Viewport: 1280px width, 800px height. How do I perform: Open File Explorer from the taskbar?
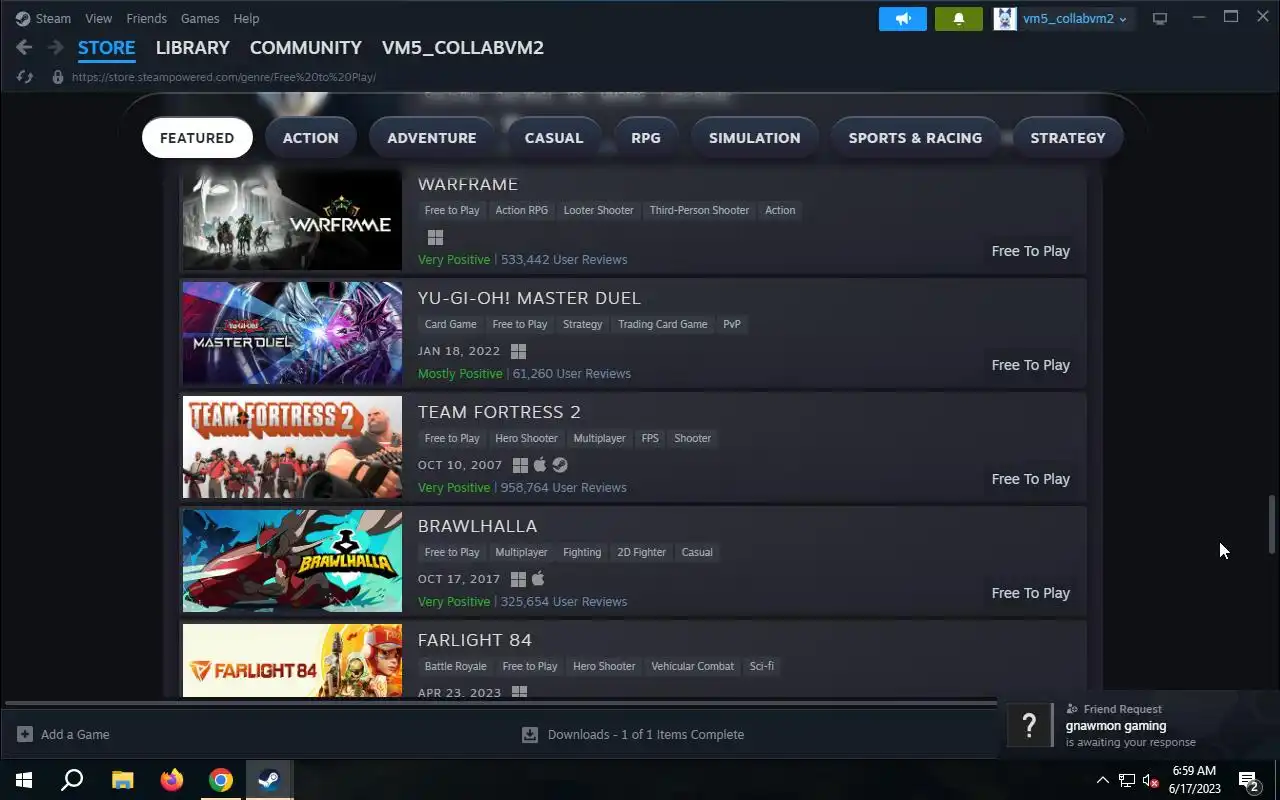tap(122, 780)
